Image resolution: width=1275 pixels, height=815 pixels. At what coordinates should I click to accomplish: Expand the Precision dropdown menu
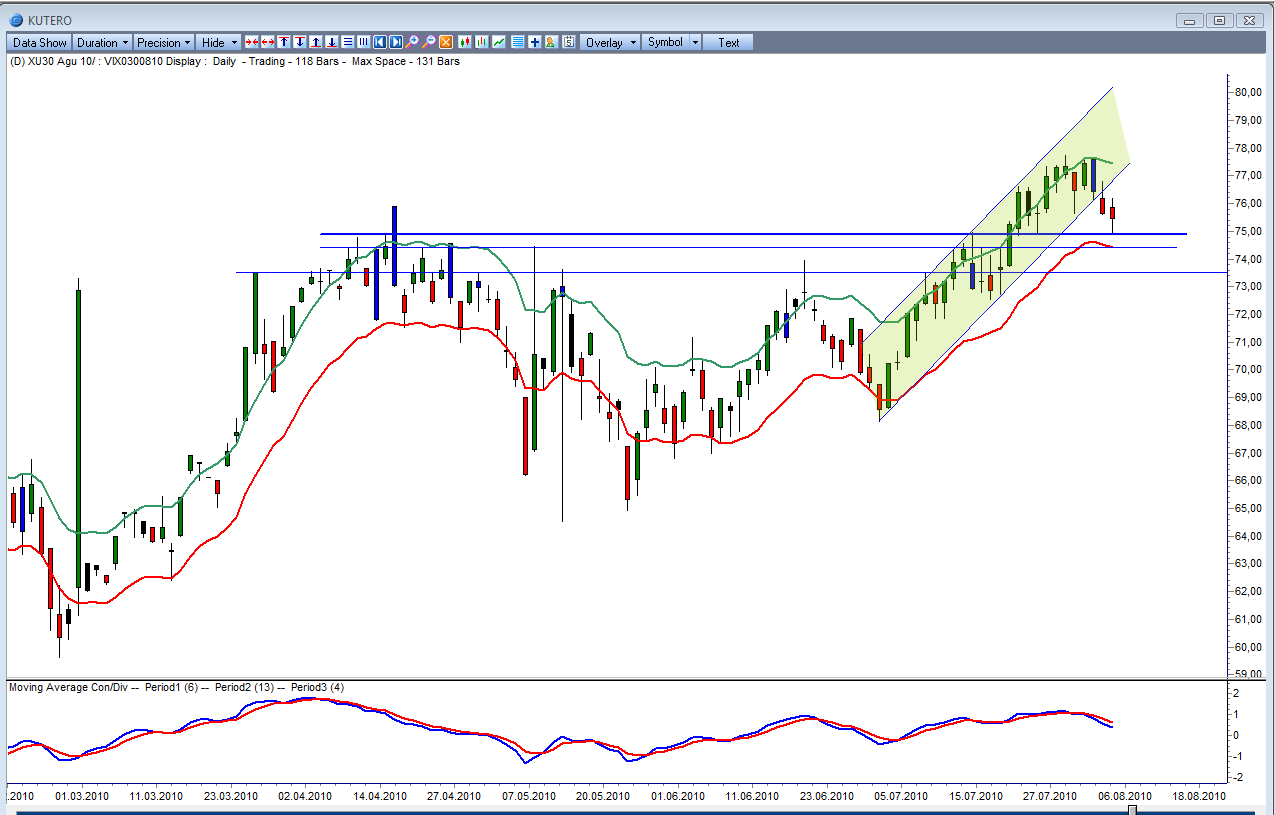point(164,42)
